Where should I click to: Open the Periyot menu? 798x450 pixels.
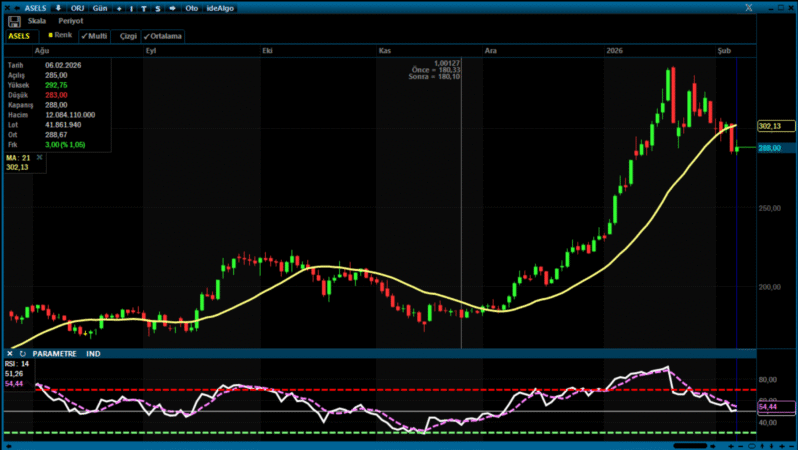coord(69,20)
